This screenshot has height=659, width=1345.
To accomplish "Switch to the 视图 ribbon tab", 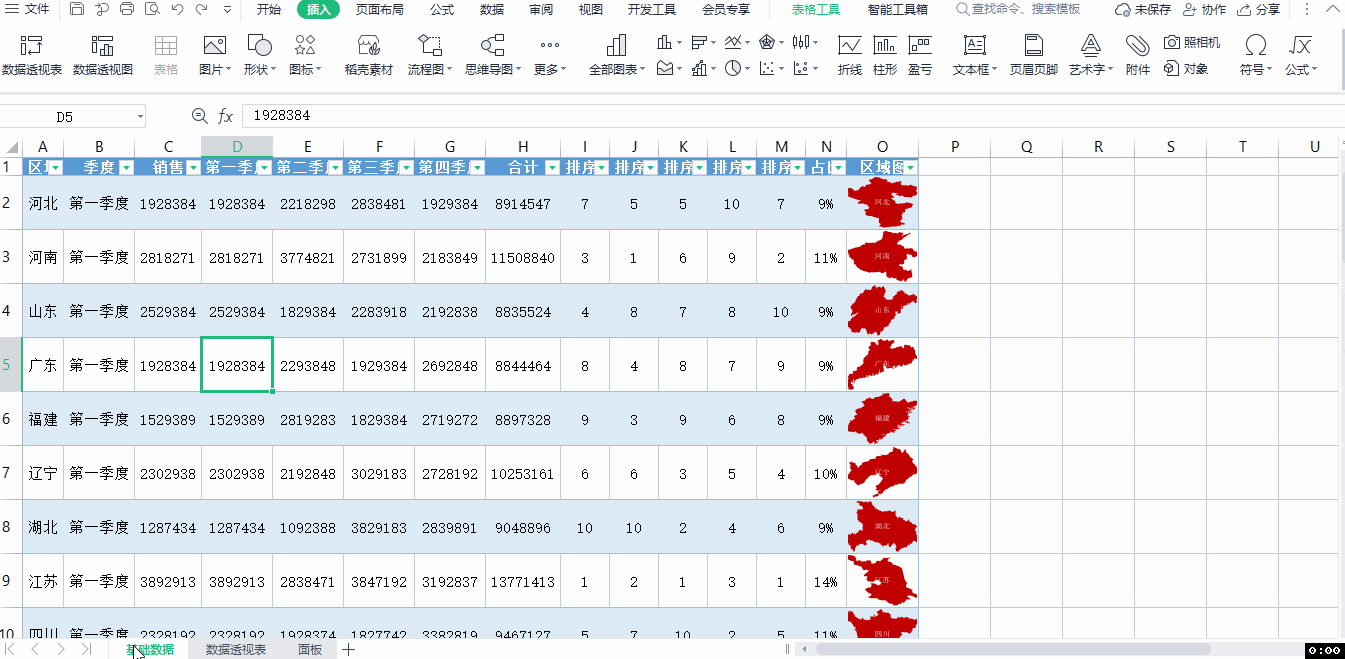I will click(x=591, y=10).
